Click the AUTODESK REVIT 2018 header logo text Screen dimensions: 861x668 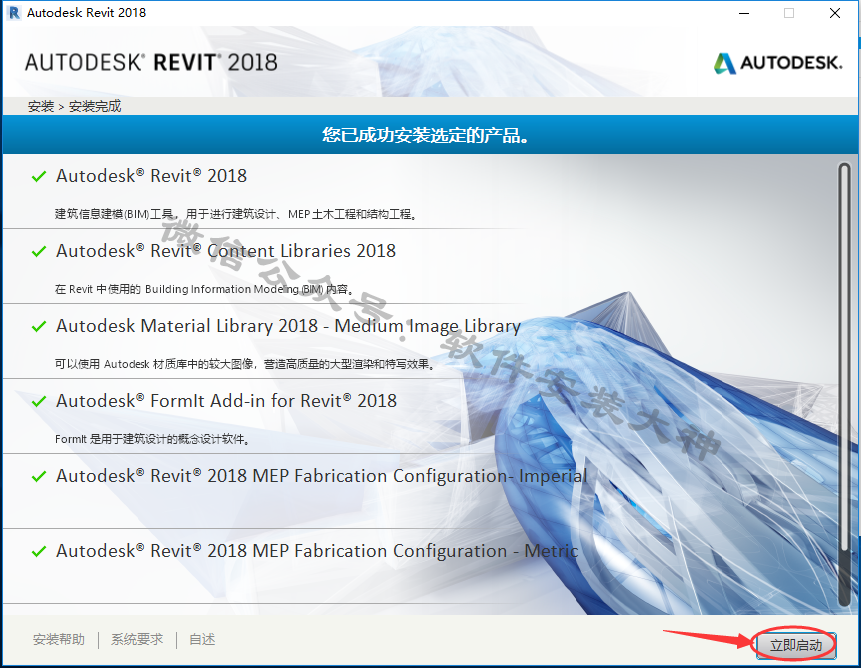click(151, 63)
